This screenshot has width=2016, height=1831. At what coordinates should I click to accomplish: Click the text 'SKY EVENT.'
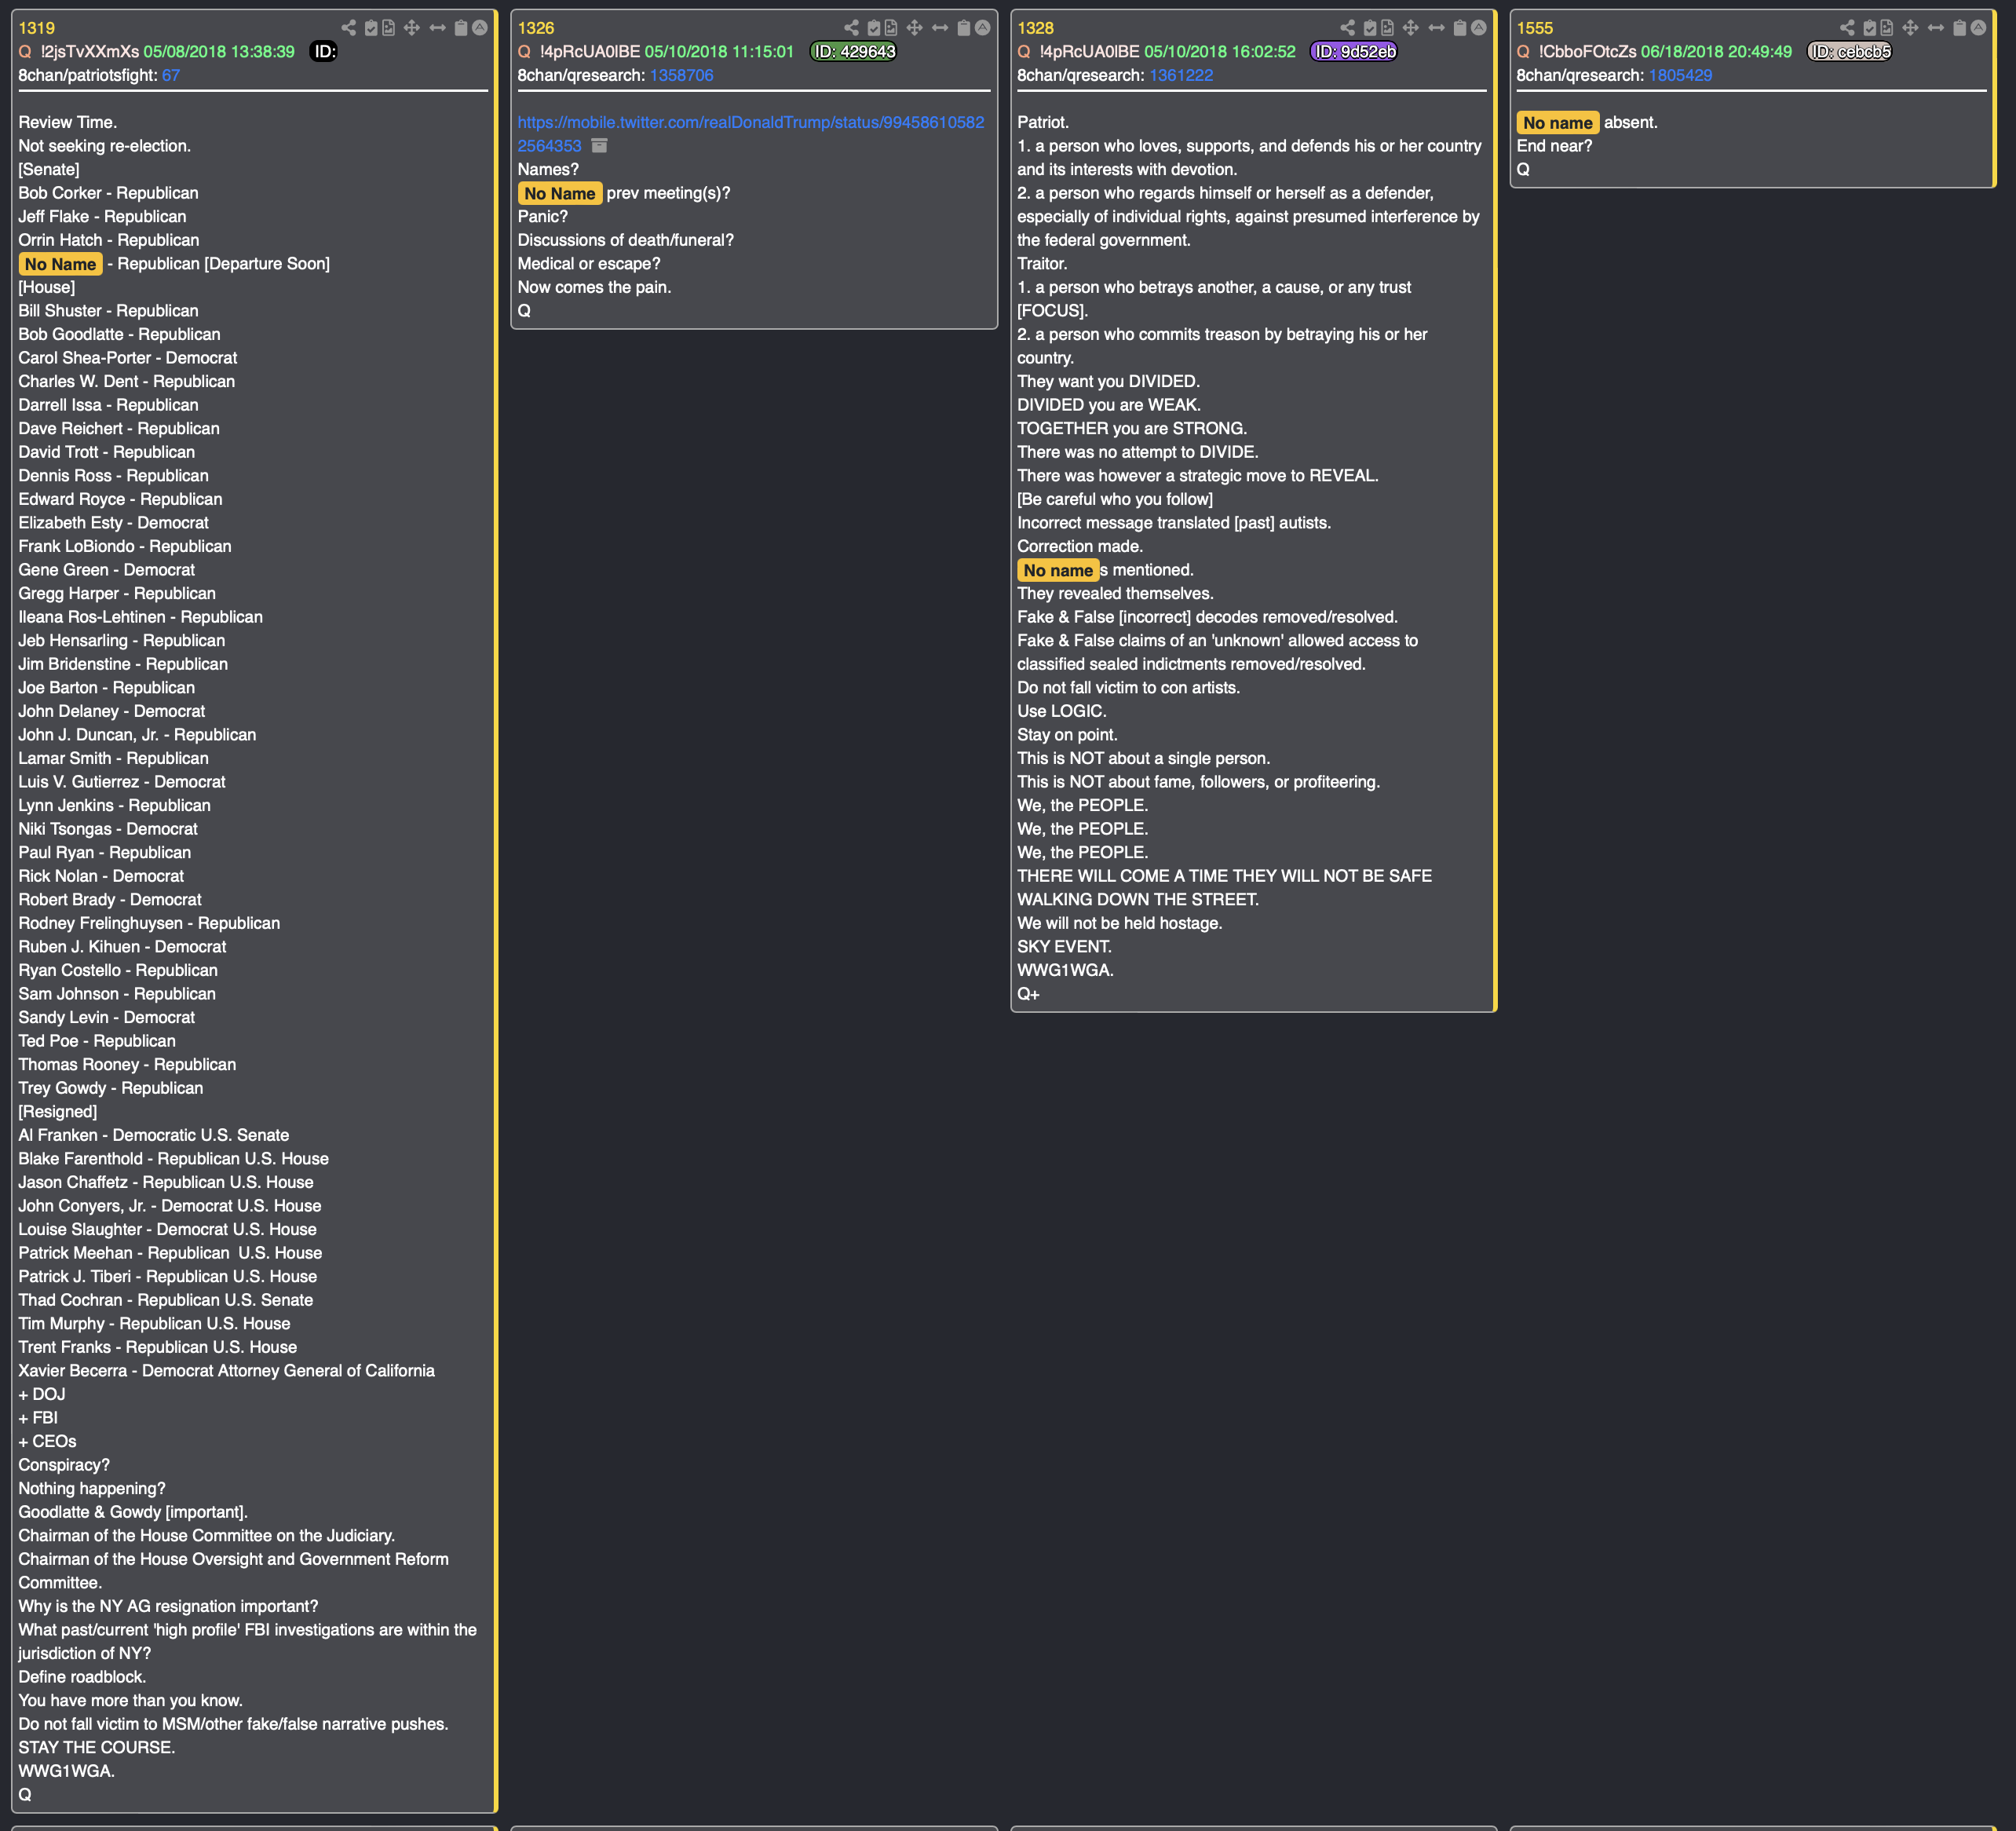coord(1064,946)
